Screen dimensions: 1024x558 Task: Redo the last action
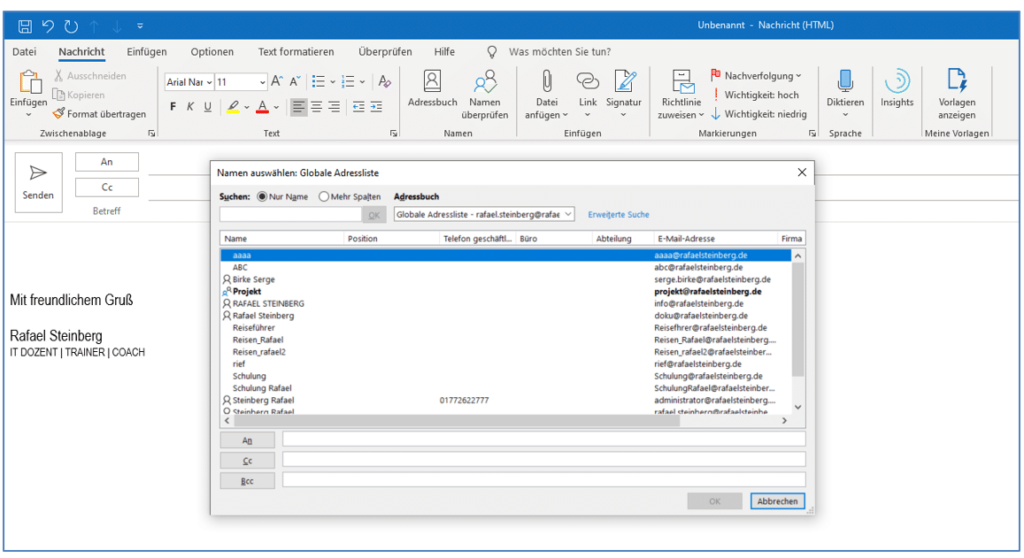[x=71, y=26]
